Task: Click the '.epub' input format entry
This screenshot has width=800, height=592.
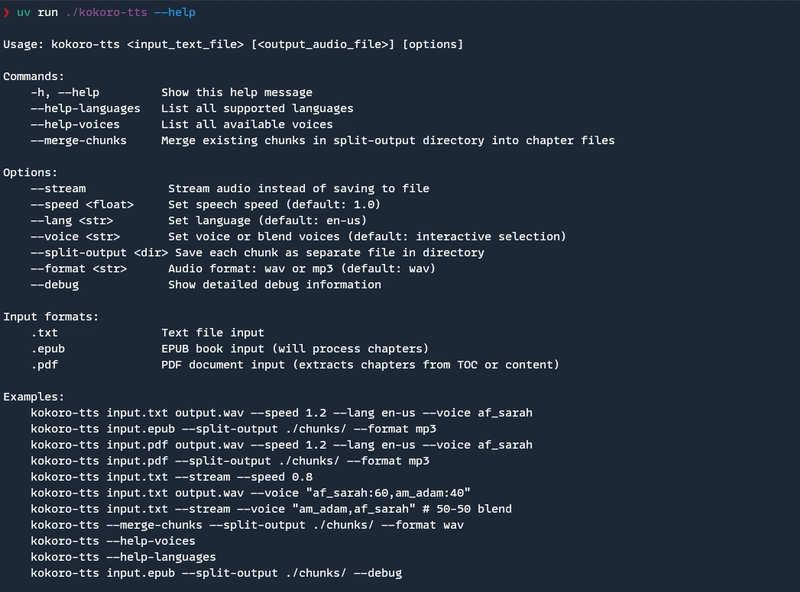Action: (48, 349)
